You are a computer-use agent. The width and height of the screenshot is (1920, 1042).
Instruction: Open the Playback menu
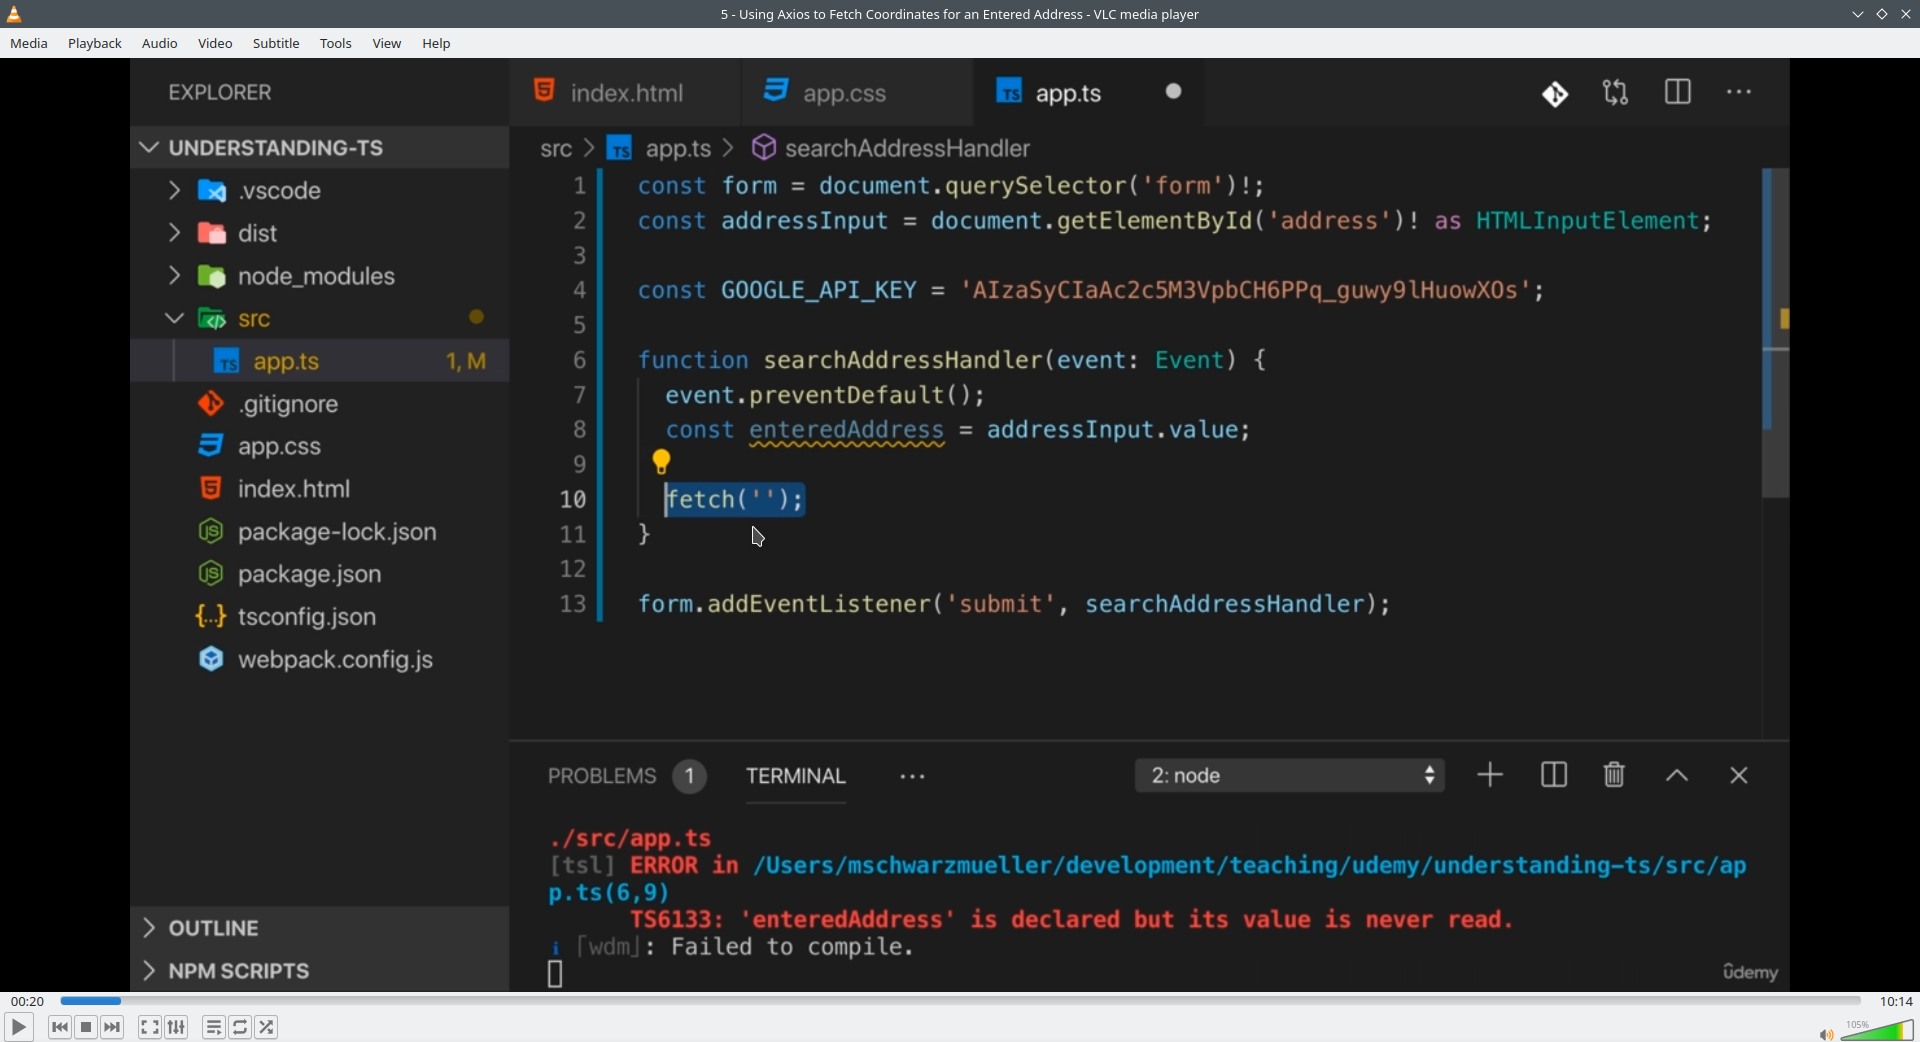(x=95, y=43)
